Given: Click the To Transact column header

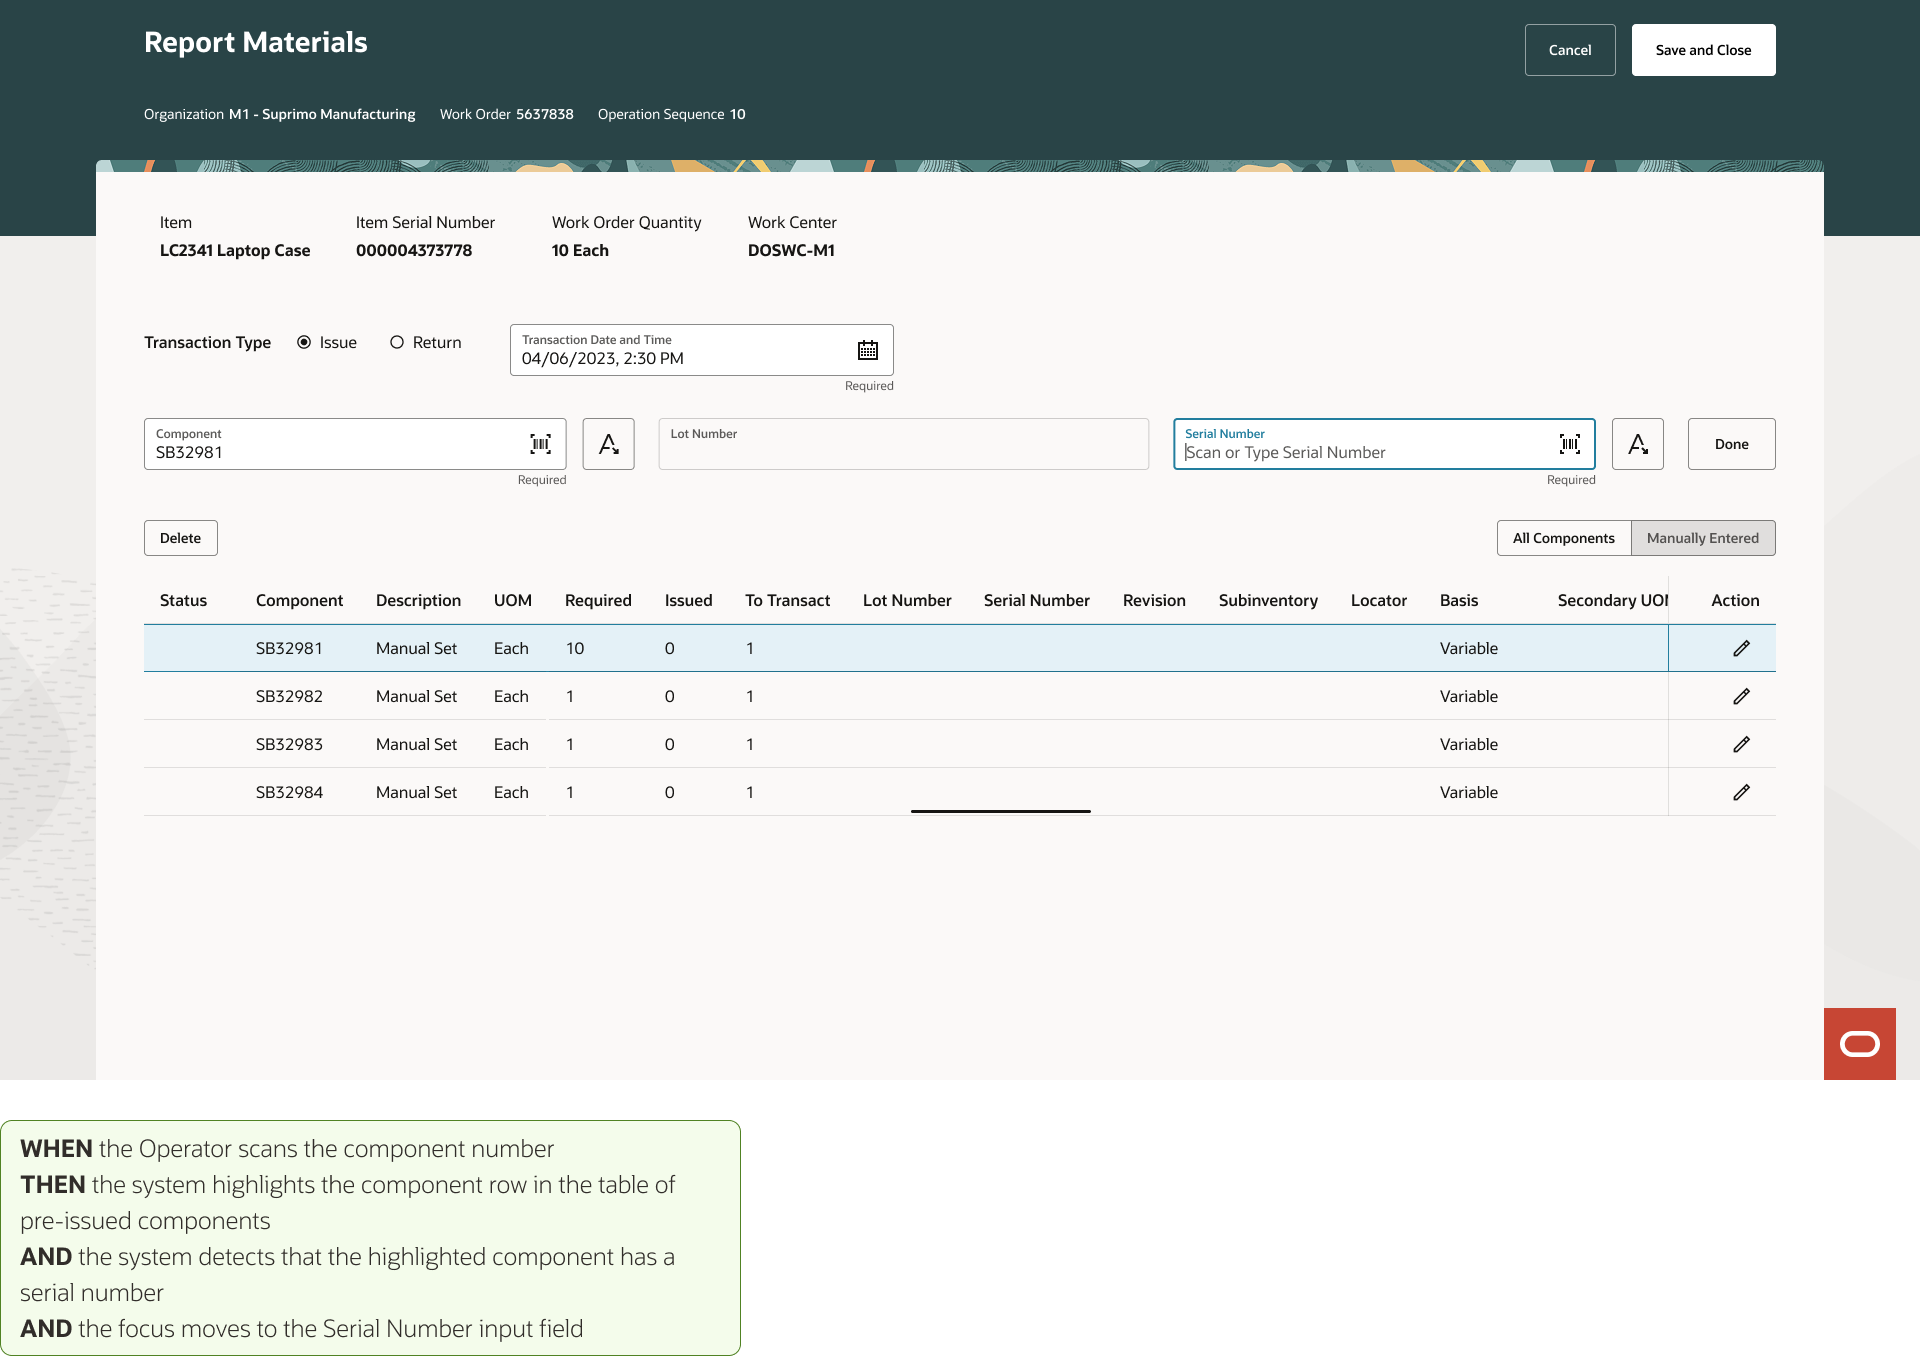Looking at the screenshot, I should 787,600.
